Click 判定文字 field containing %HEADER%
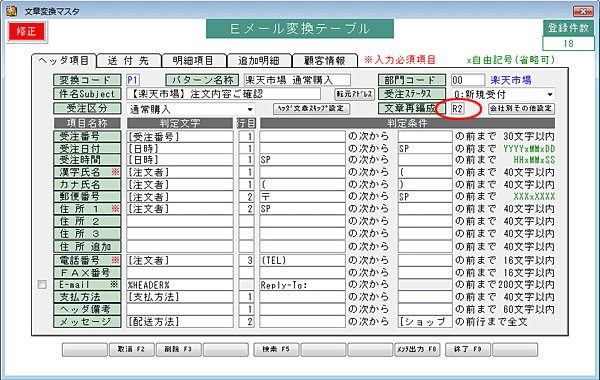This screenshot has height=380, width=600. (x=180, y=285)
